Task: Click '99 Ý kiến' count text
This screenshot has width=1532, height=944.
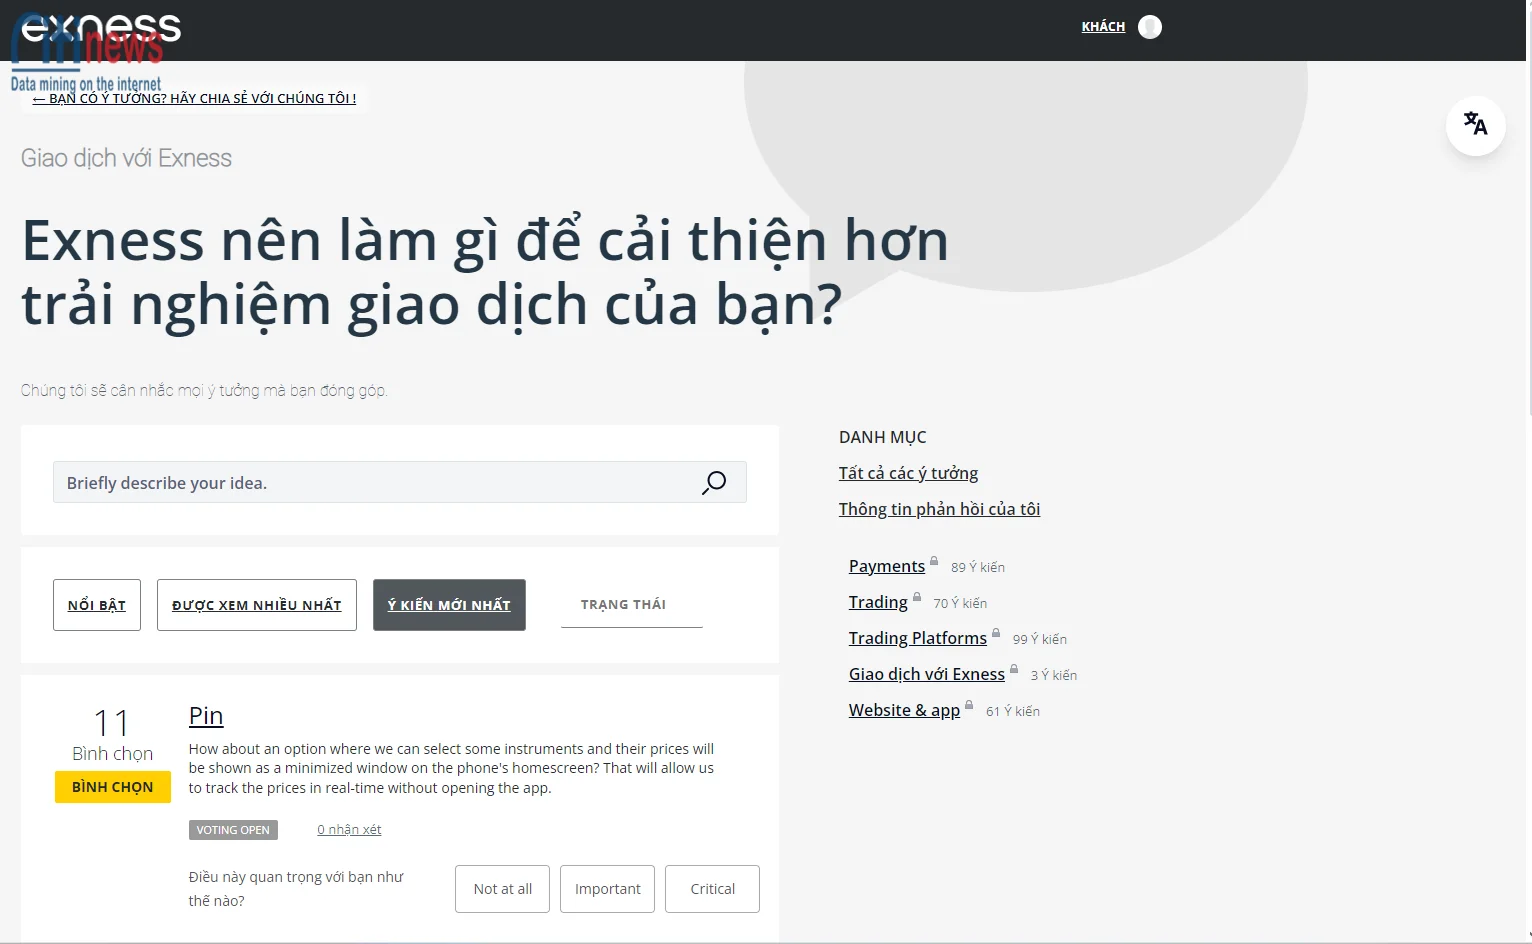Action: 1040,639
